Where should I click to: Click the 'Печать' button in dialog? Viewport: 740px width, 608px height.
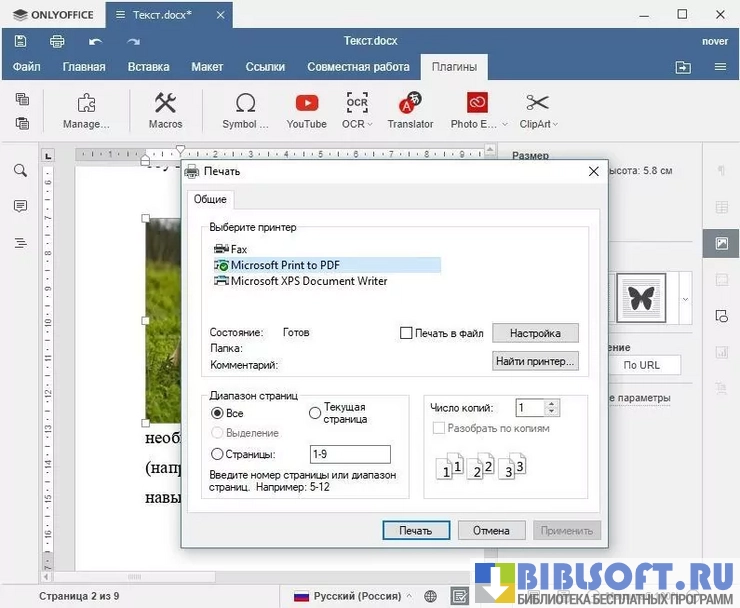416,530
